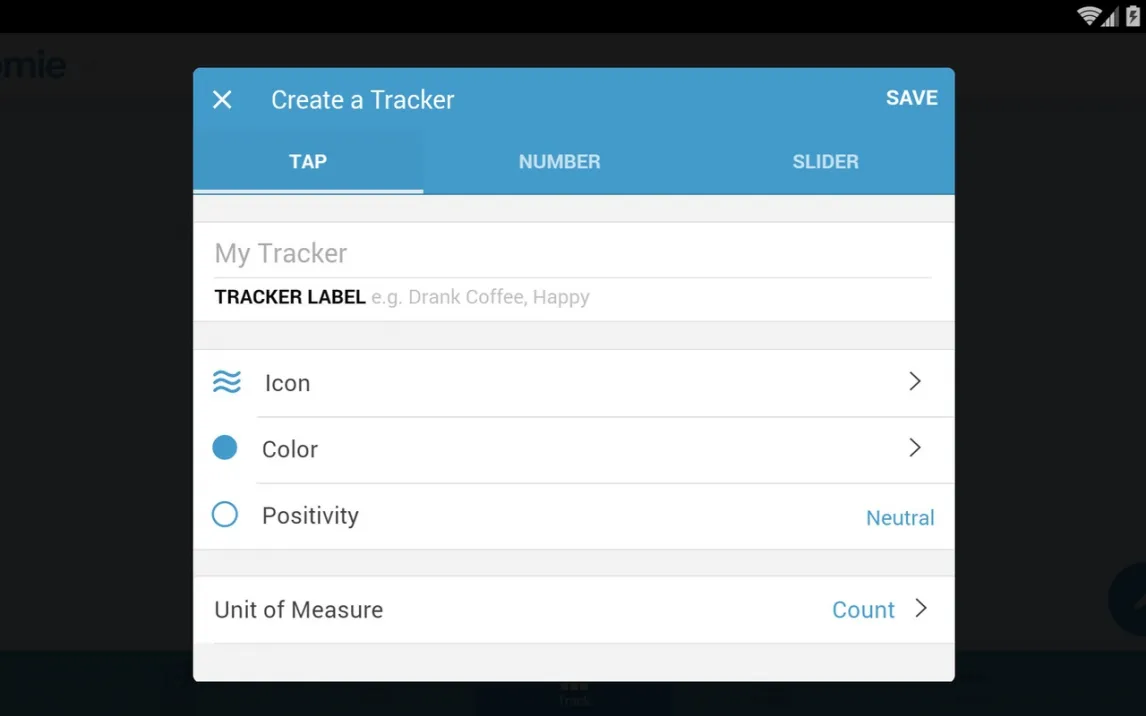Close the Create a Tracker dialog
Image resolution: width=1146 pixels, height=716 pixels.
click(x=222, y=99)
